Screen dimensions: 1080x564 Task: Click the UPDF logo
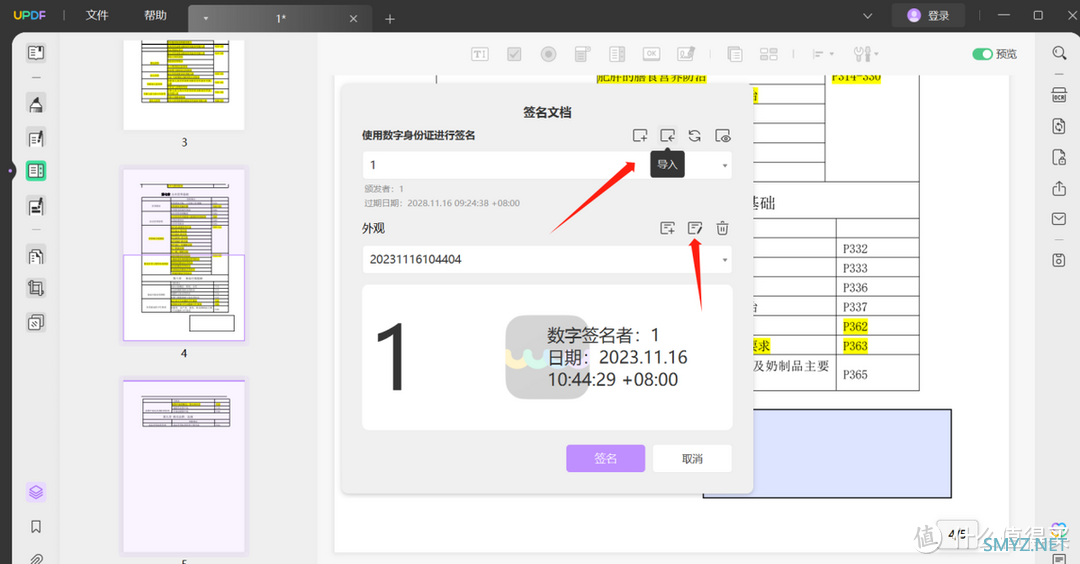[x=30, y=15]
